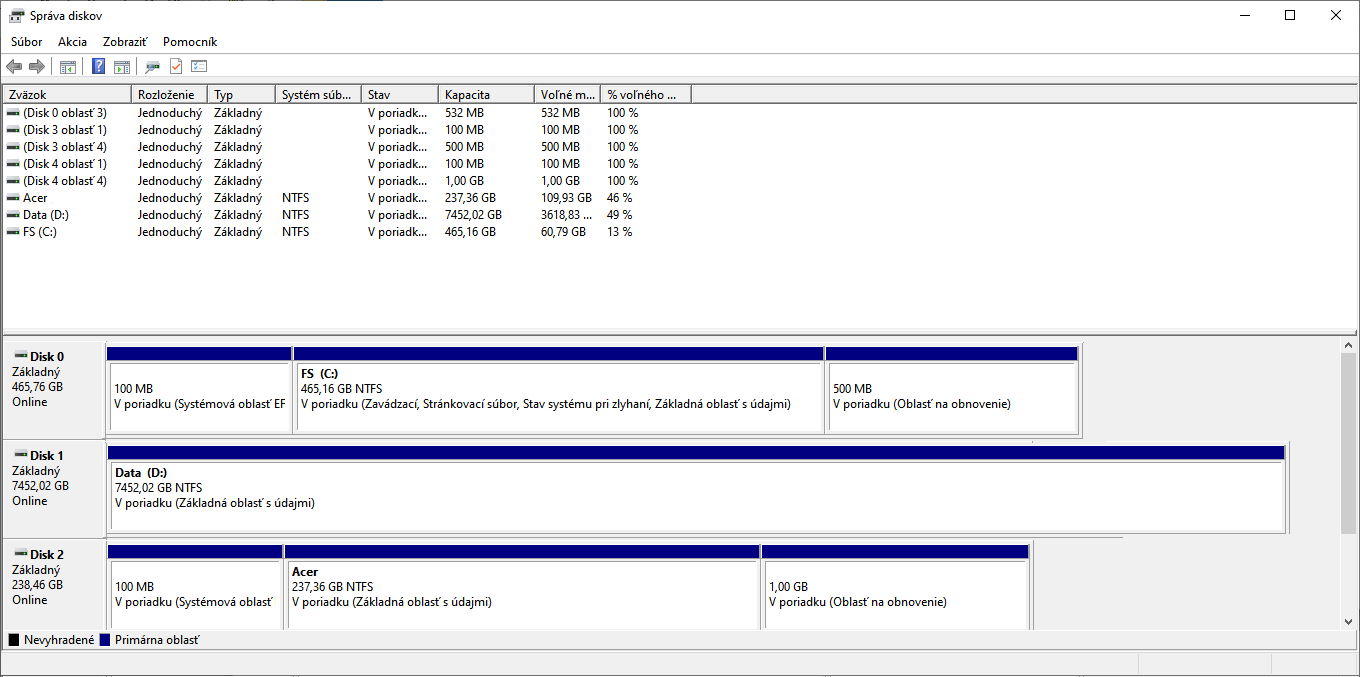Click the blue Primárna oblasť legend swatch

104,640
